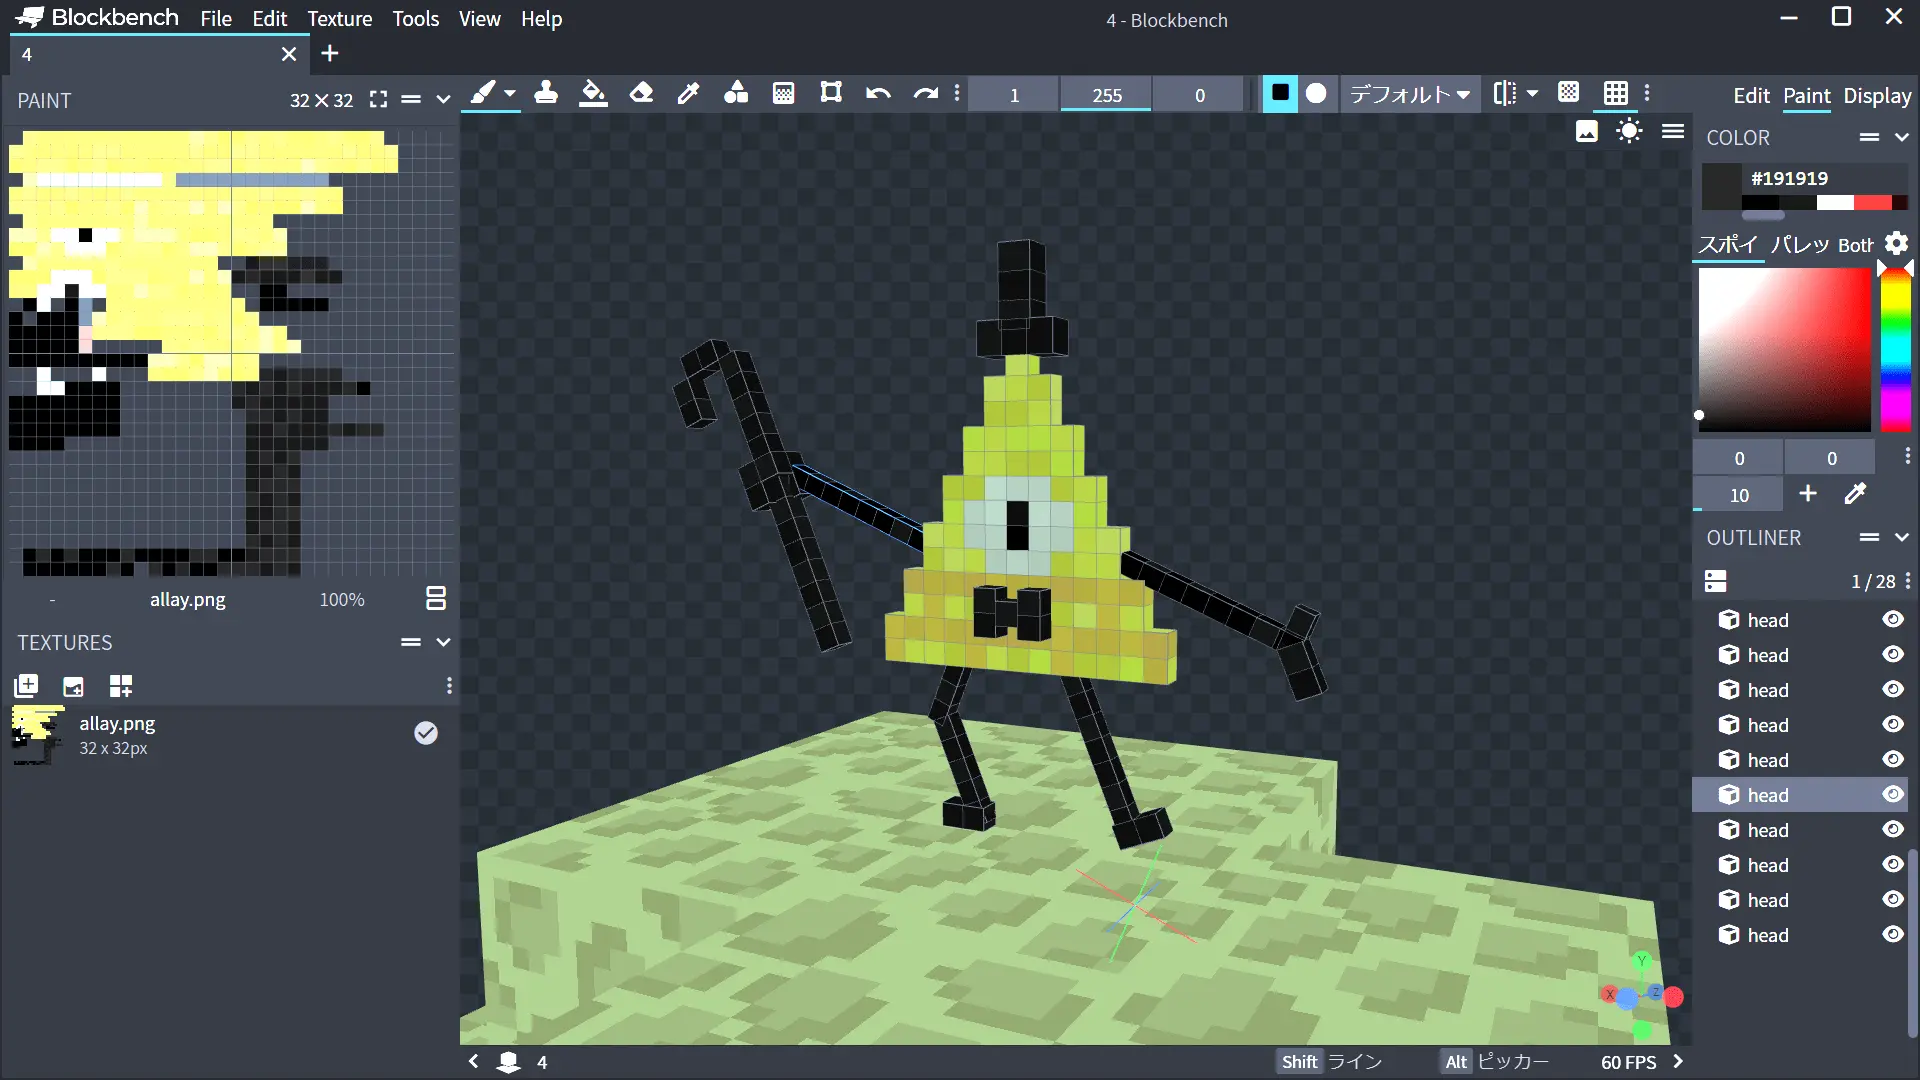Open the Texture menu
The width and height of the screenshot is (1920, 1080).
339,19
